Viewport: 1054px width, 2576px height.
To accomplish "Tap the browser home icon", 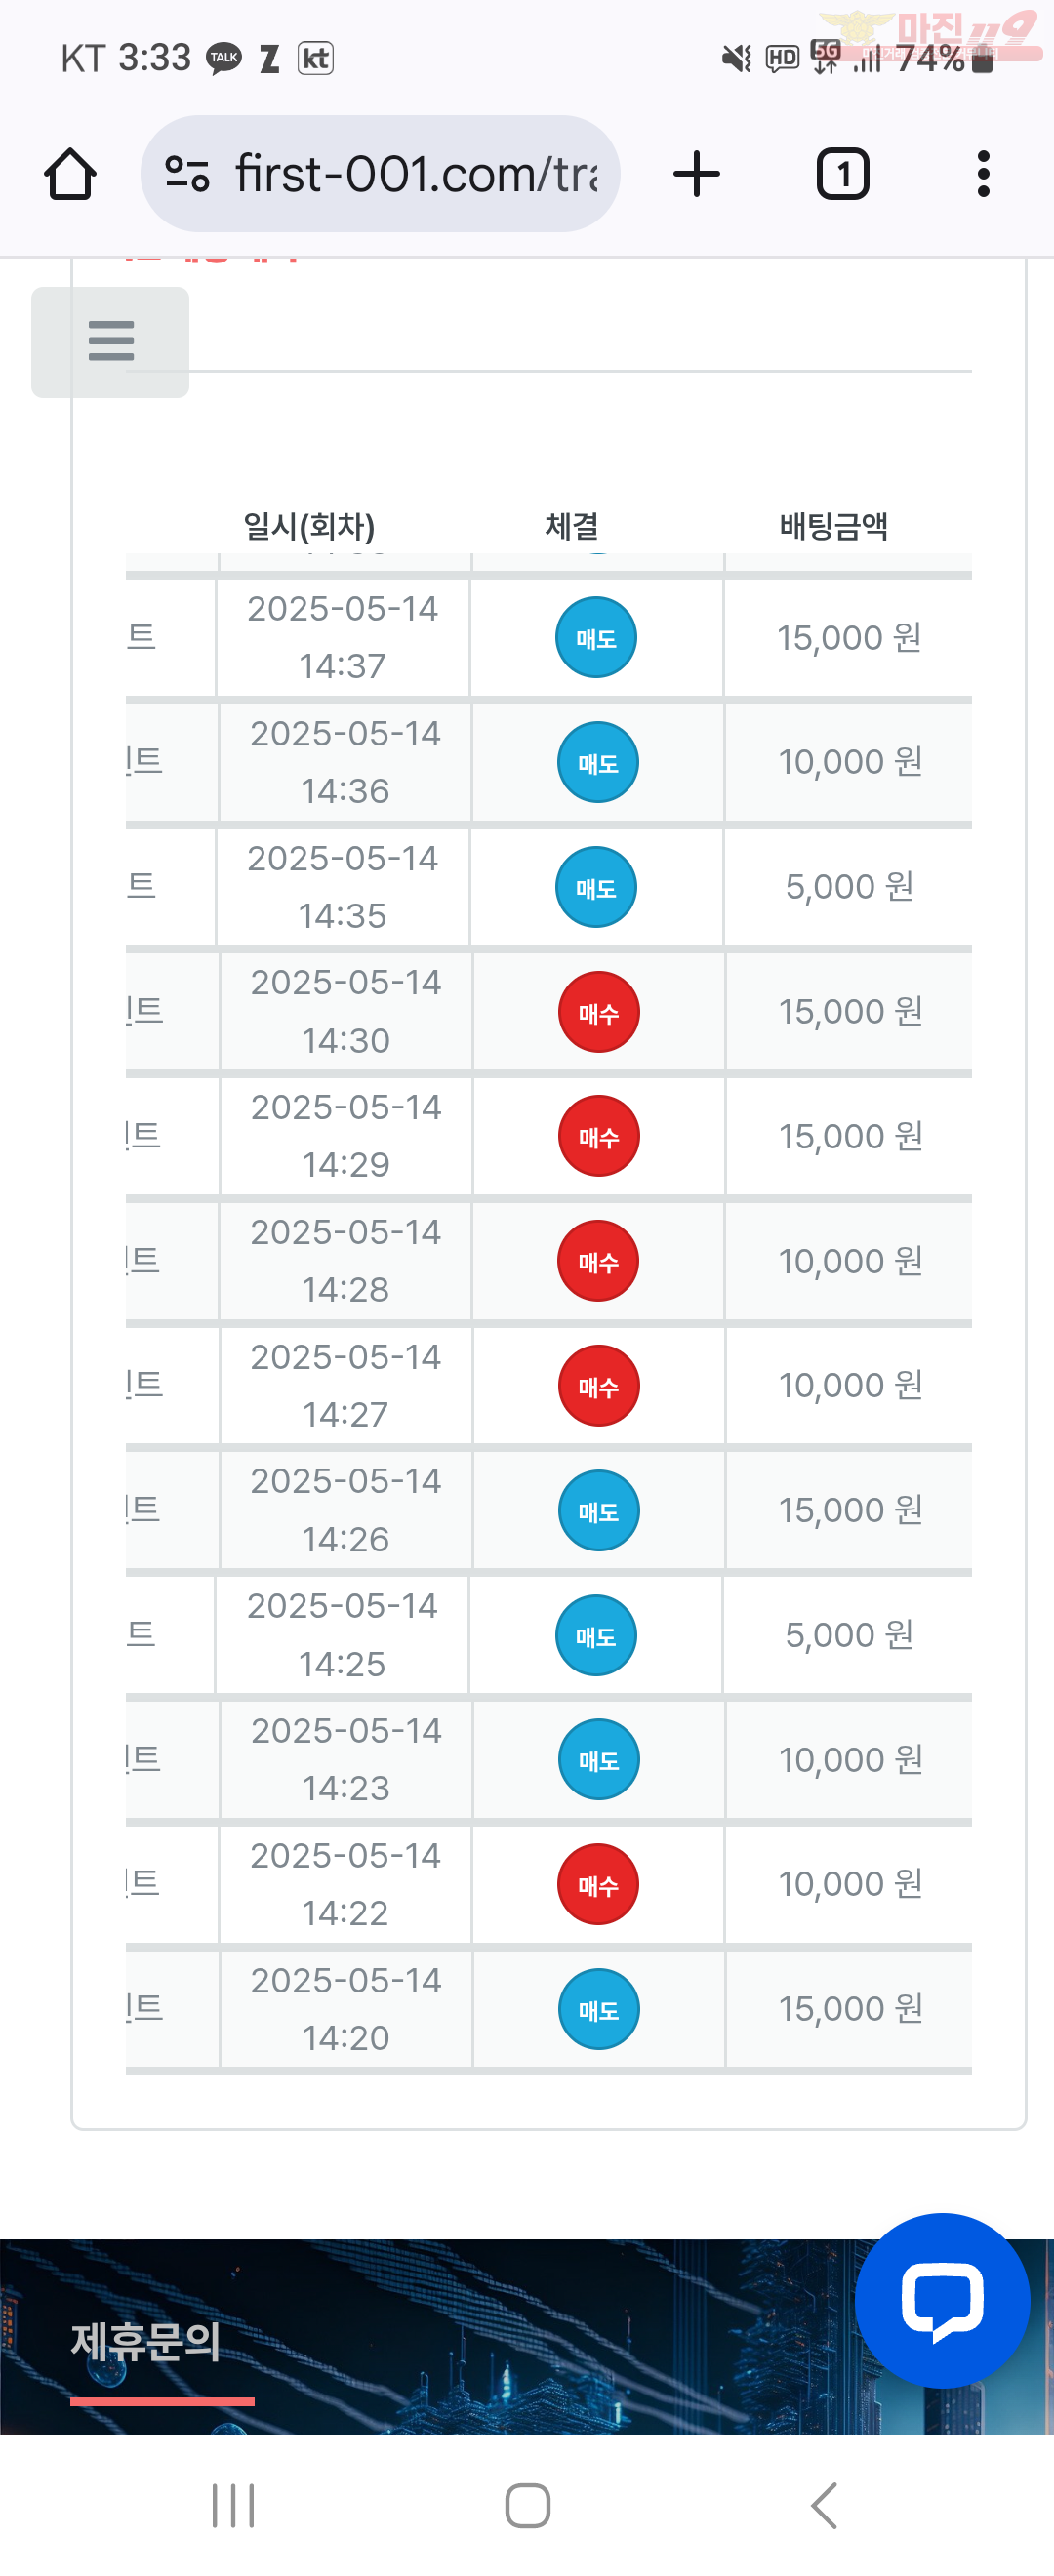I will [70, 174].
